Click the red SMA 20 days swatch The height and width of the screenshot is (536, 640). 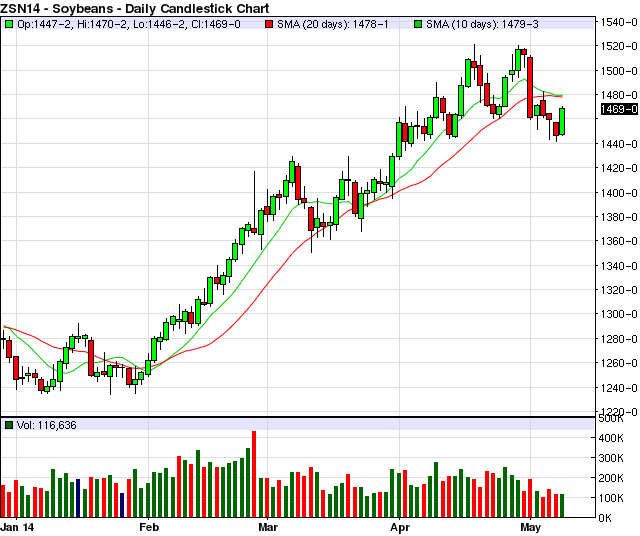269,24
